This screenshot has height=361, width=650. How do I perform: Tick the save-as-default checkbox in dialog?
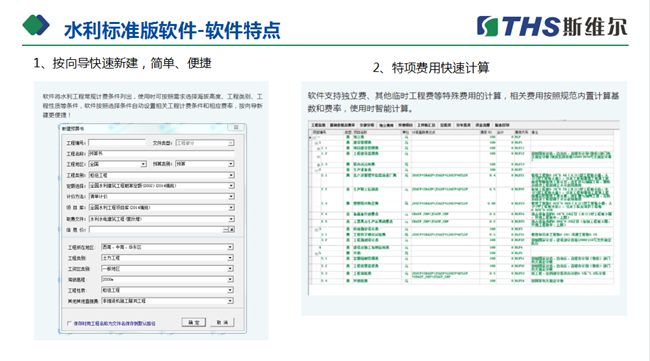(69, 323)
